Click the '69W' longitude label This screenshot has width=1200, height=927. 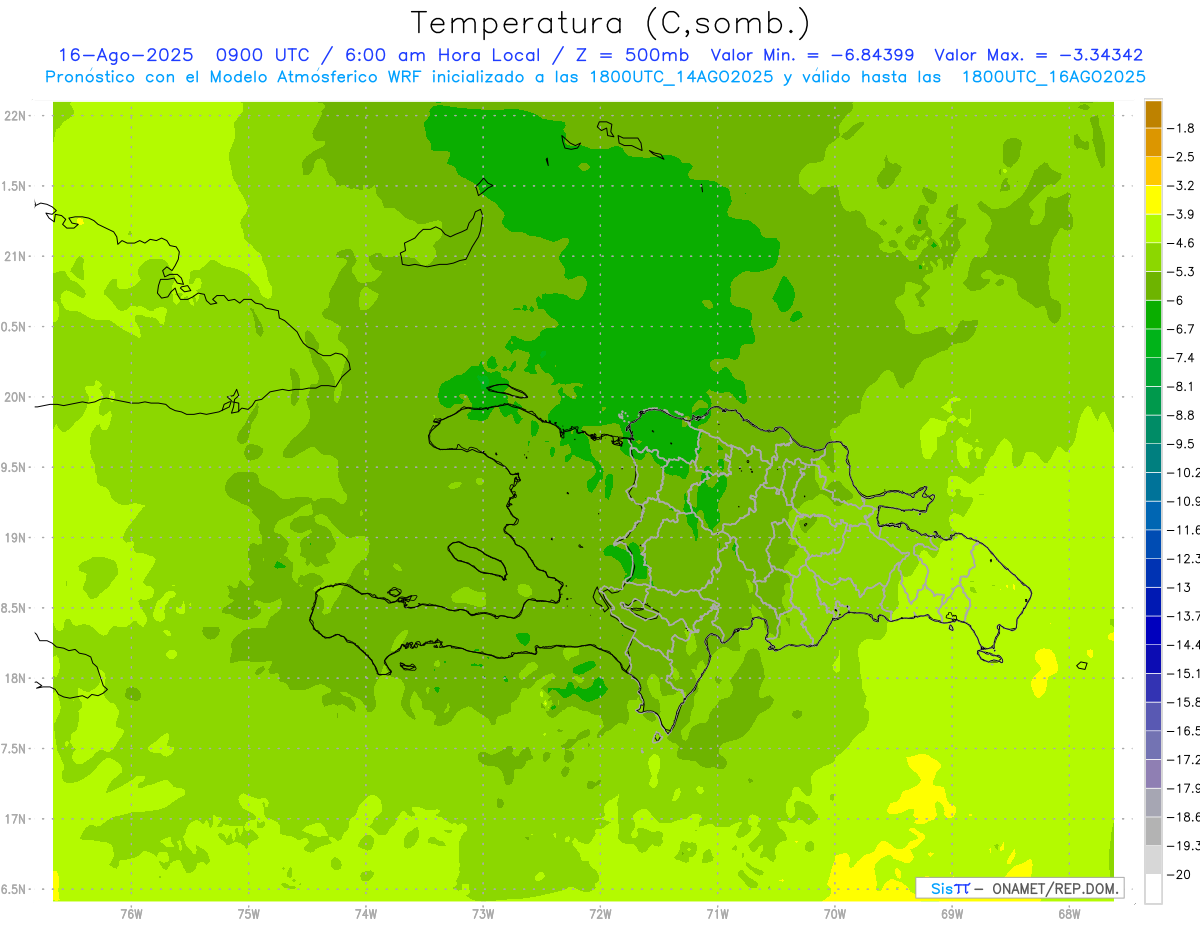[x=952, y=913]
